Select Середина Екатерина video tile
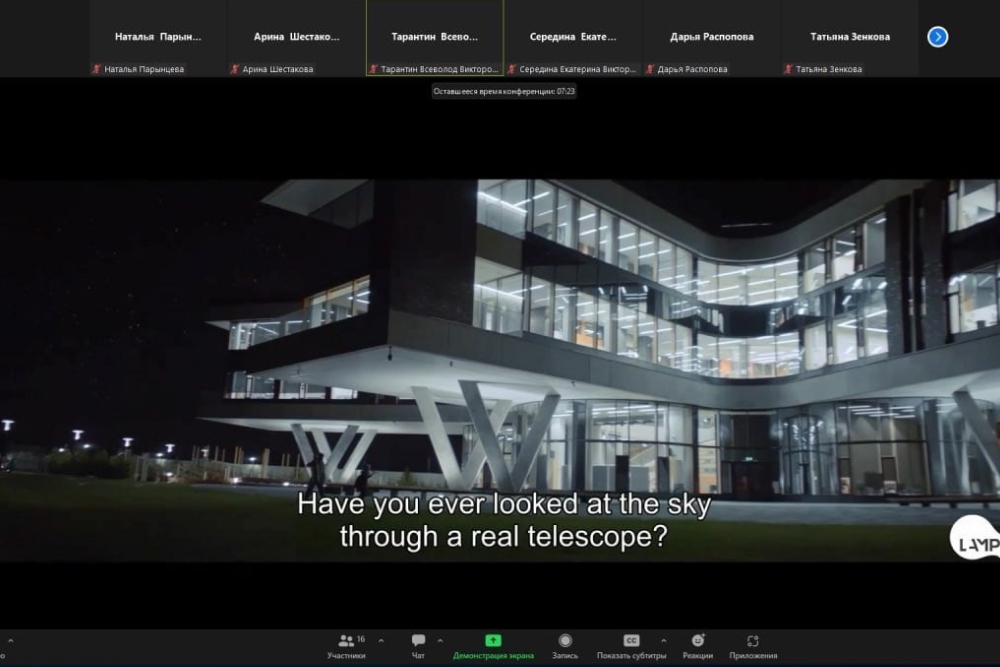1000x667 pixels. click(x=573, y=37)
